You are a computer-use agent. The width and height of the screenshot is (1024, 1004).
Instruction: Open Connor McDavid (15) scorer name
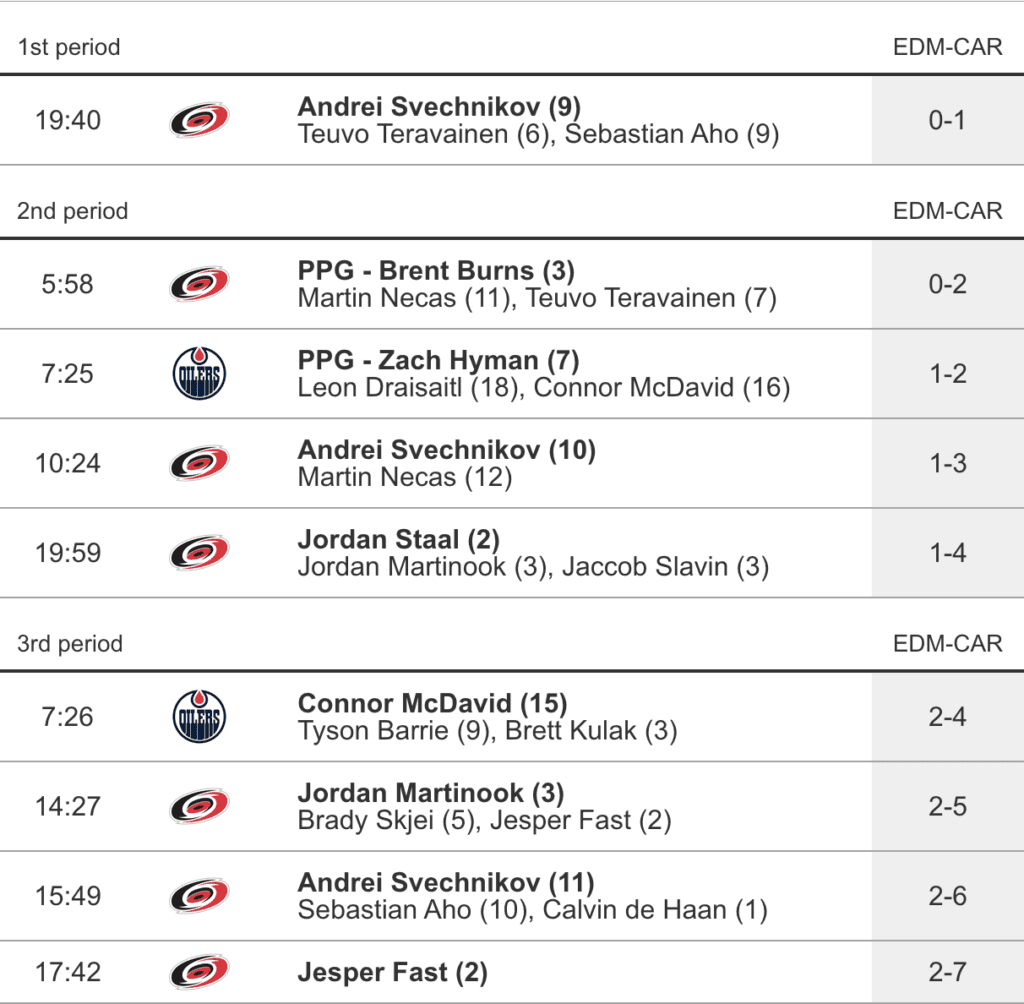pos(432,703)
